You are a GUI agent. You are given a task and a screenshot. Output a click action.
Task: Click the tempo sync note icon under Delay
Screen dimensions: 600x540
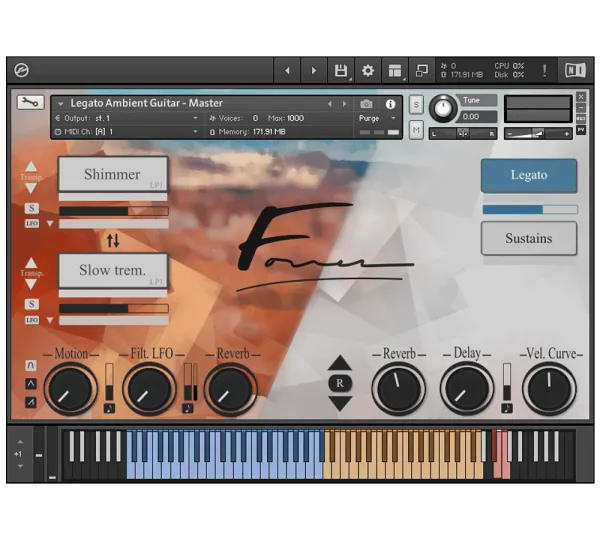pyautogui.click(x=506, y=408)
